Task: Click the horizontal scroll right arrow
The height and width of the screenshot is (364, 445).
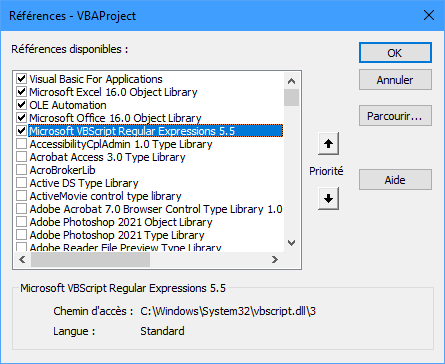Action: [x=275, y=259]
